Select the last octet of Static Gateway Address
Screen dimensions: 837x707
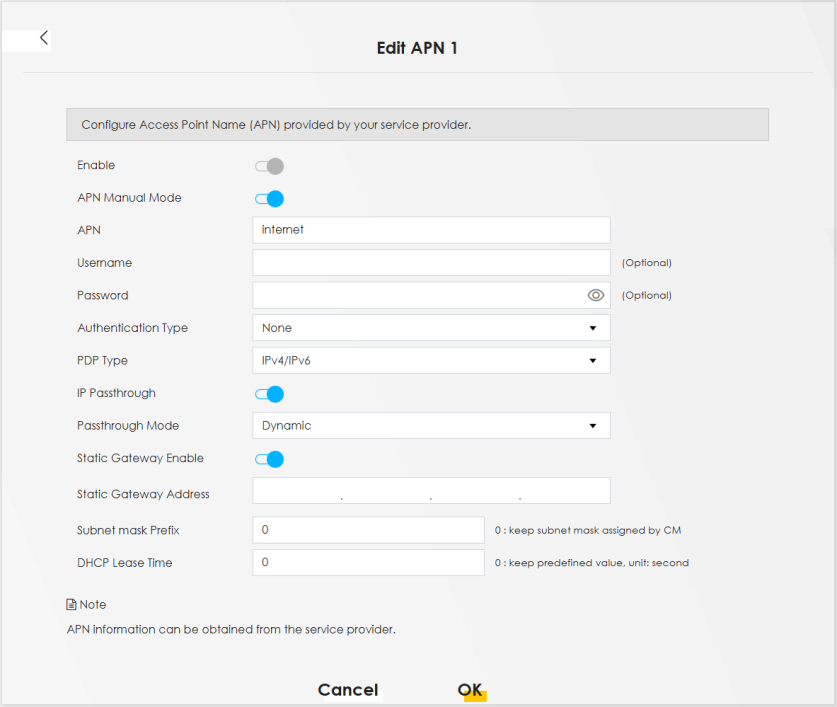tap(565, 491)
